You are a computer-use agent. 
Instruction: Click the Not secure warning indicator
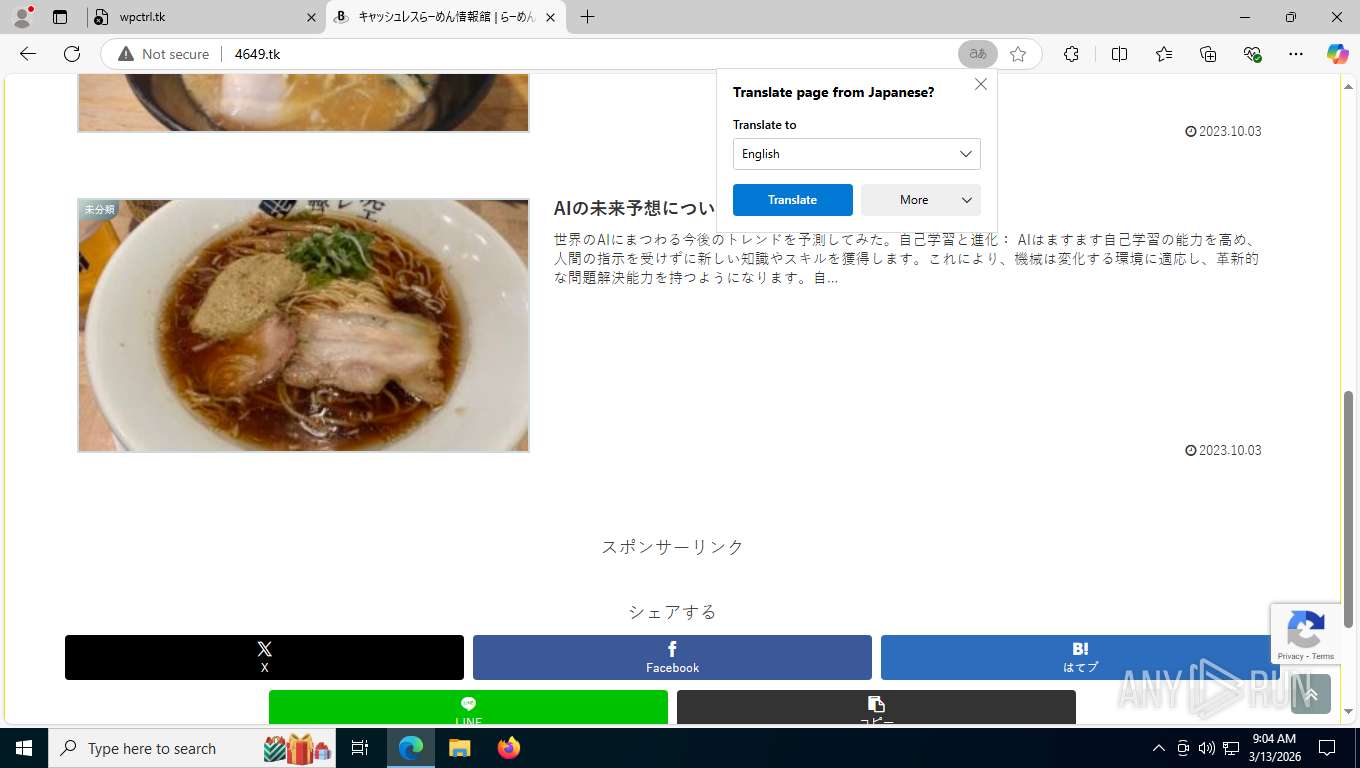(164, 54)
